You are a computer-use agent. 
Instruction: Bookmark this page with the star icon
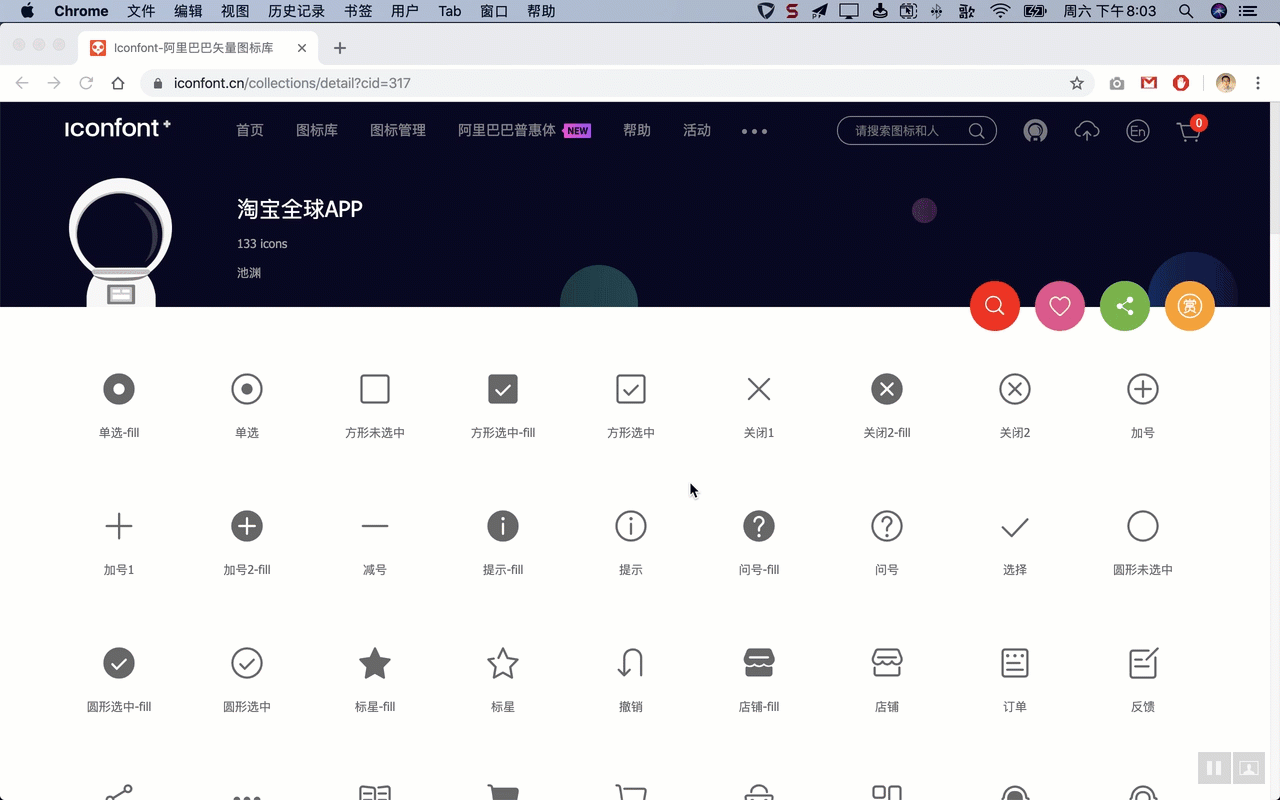1077,83
